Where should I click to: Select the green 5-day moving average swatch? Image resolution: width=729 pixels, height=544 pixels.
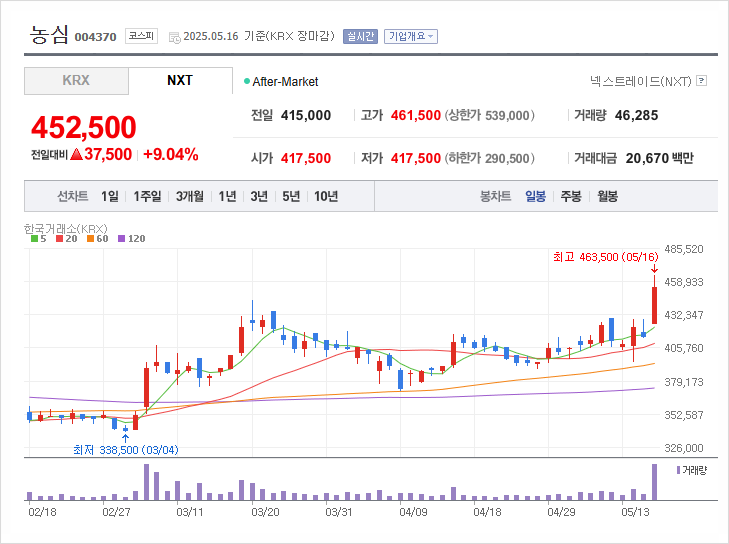point(34,239)
